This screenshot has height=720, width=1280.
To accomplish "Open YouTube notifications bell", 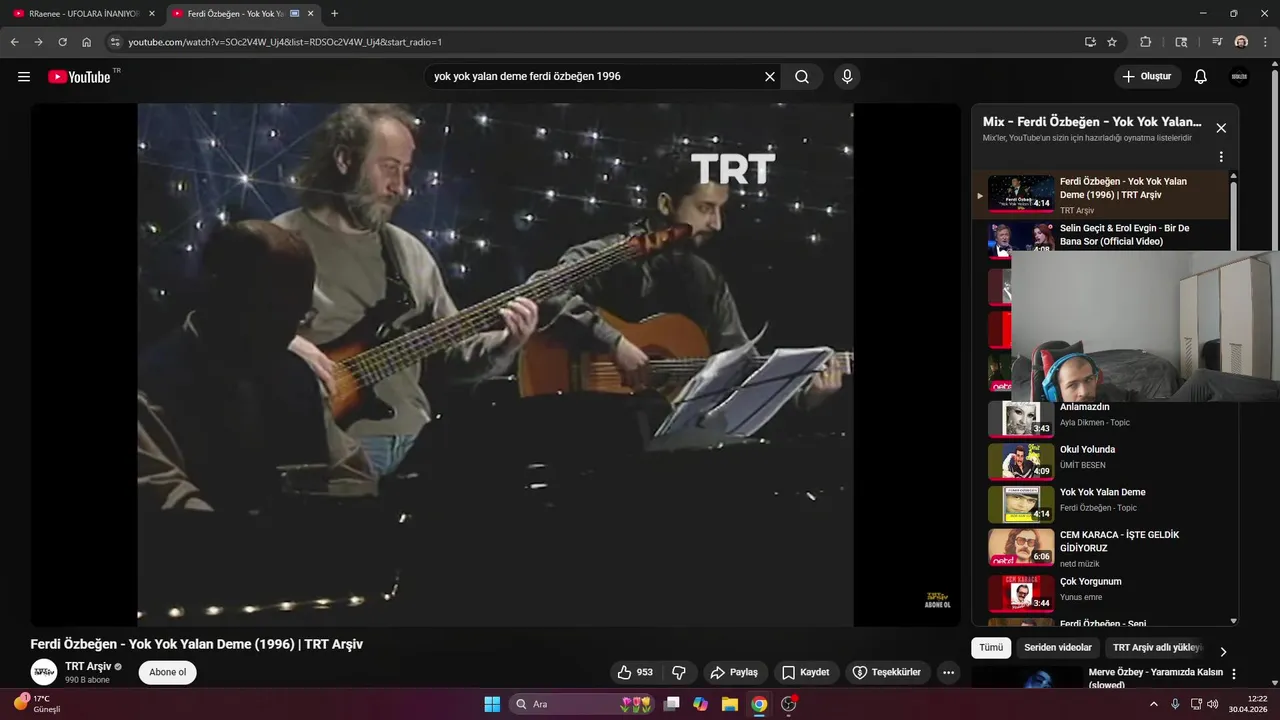I will click(x=1201, y=77).
